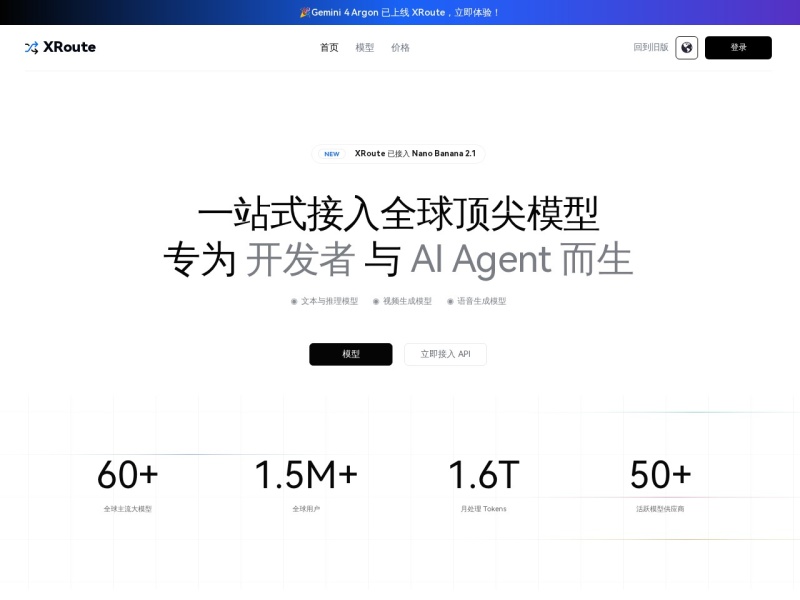Click the 一站式接入全球顶尖模型 headline

pyautogui.click(x=398, y=213)
